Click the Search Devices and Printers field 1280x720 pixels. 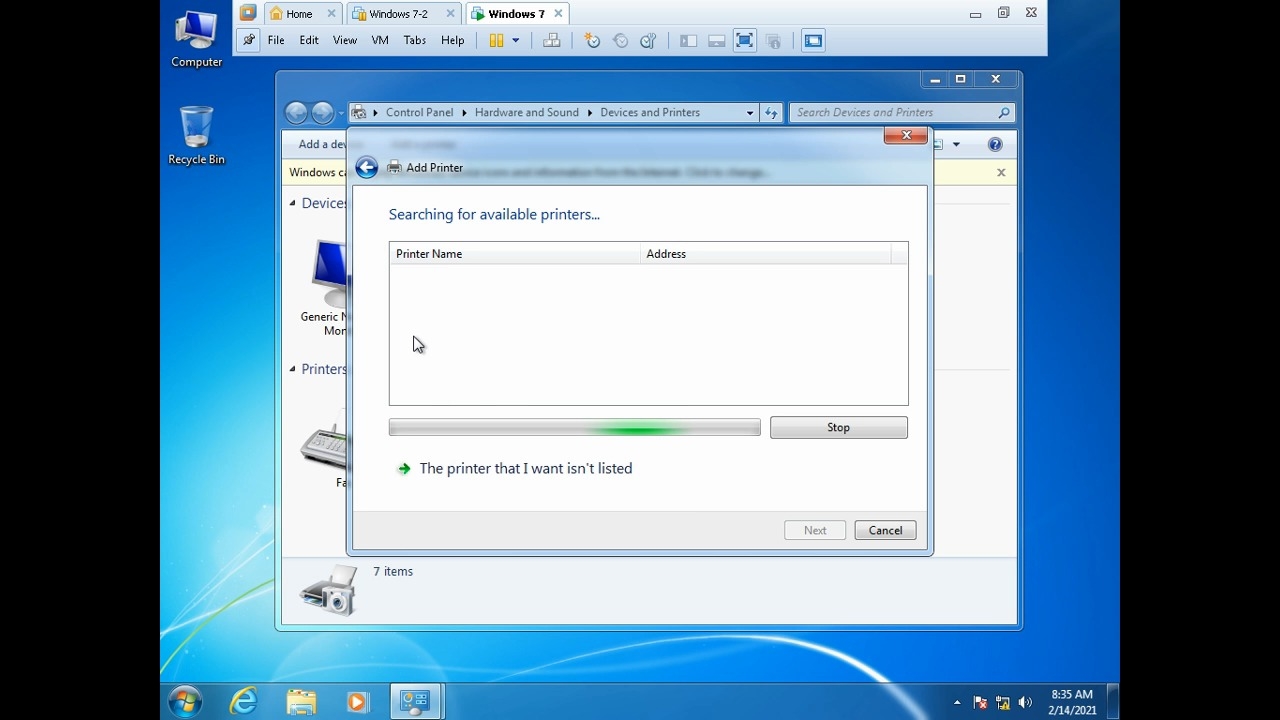click(895, 113)
